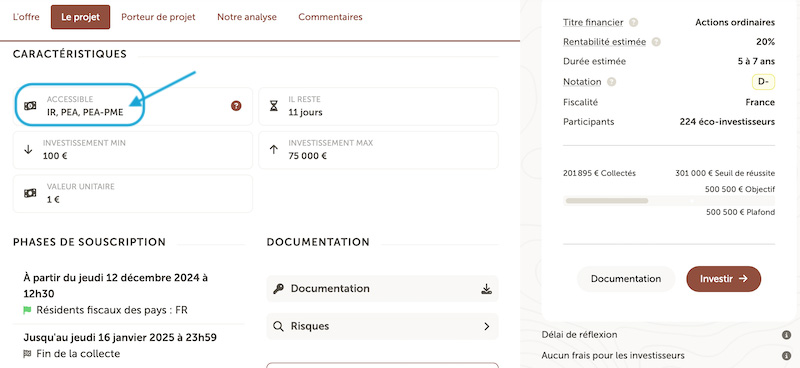This screenshot has width=800, height=368.
Task: Click the help icon next to Titre financier
Action: click(634, 22)
